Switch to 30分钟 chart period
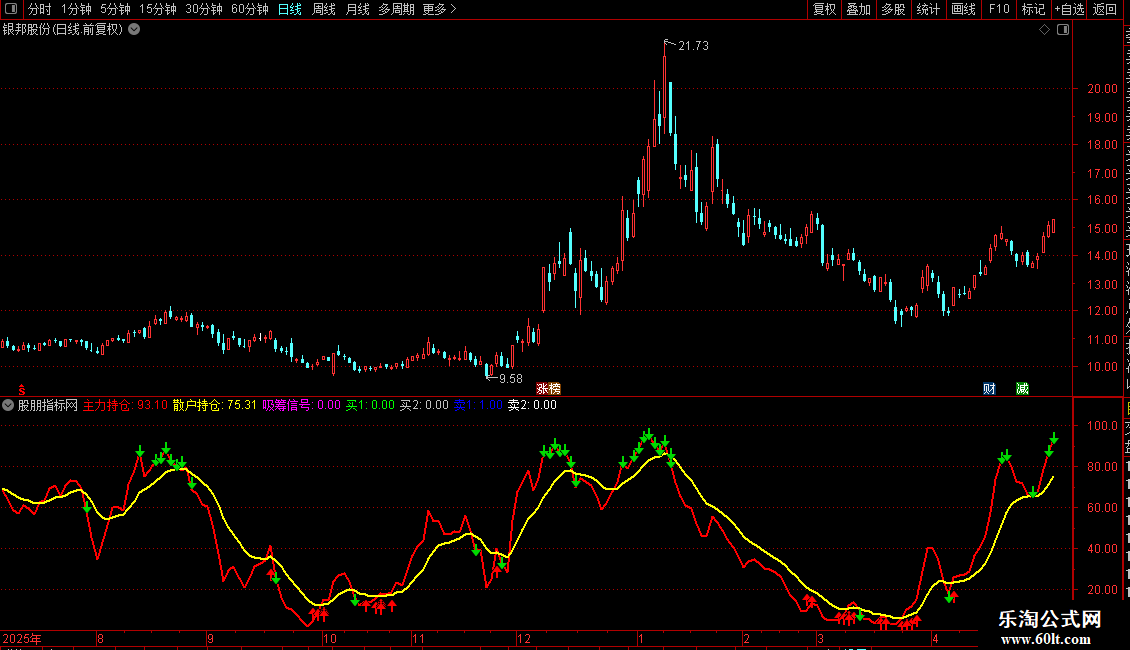Image resolution: width=1130 pixels, height=650 pixels. (x=204, y=9)
